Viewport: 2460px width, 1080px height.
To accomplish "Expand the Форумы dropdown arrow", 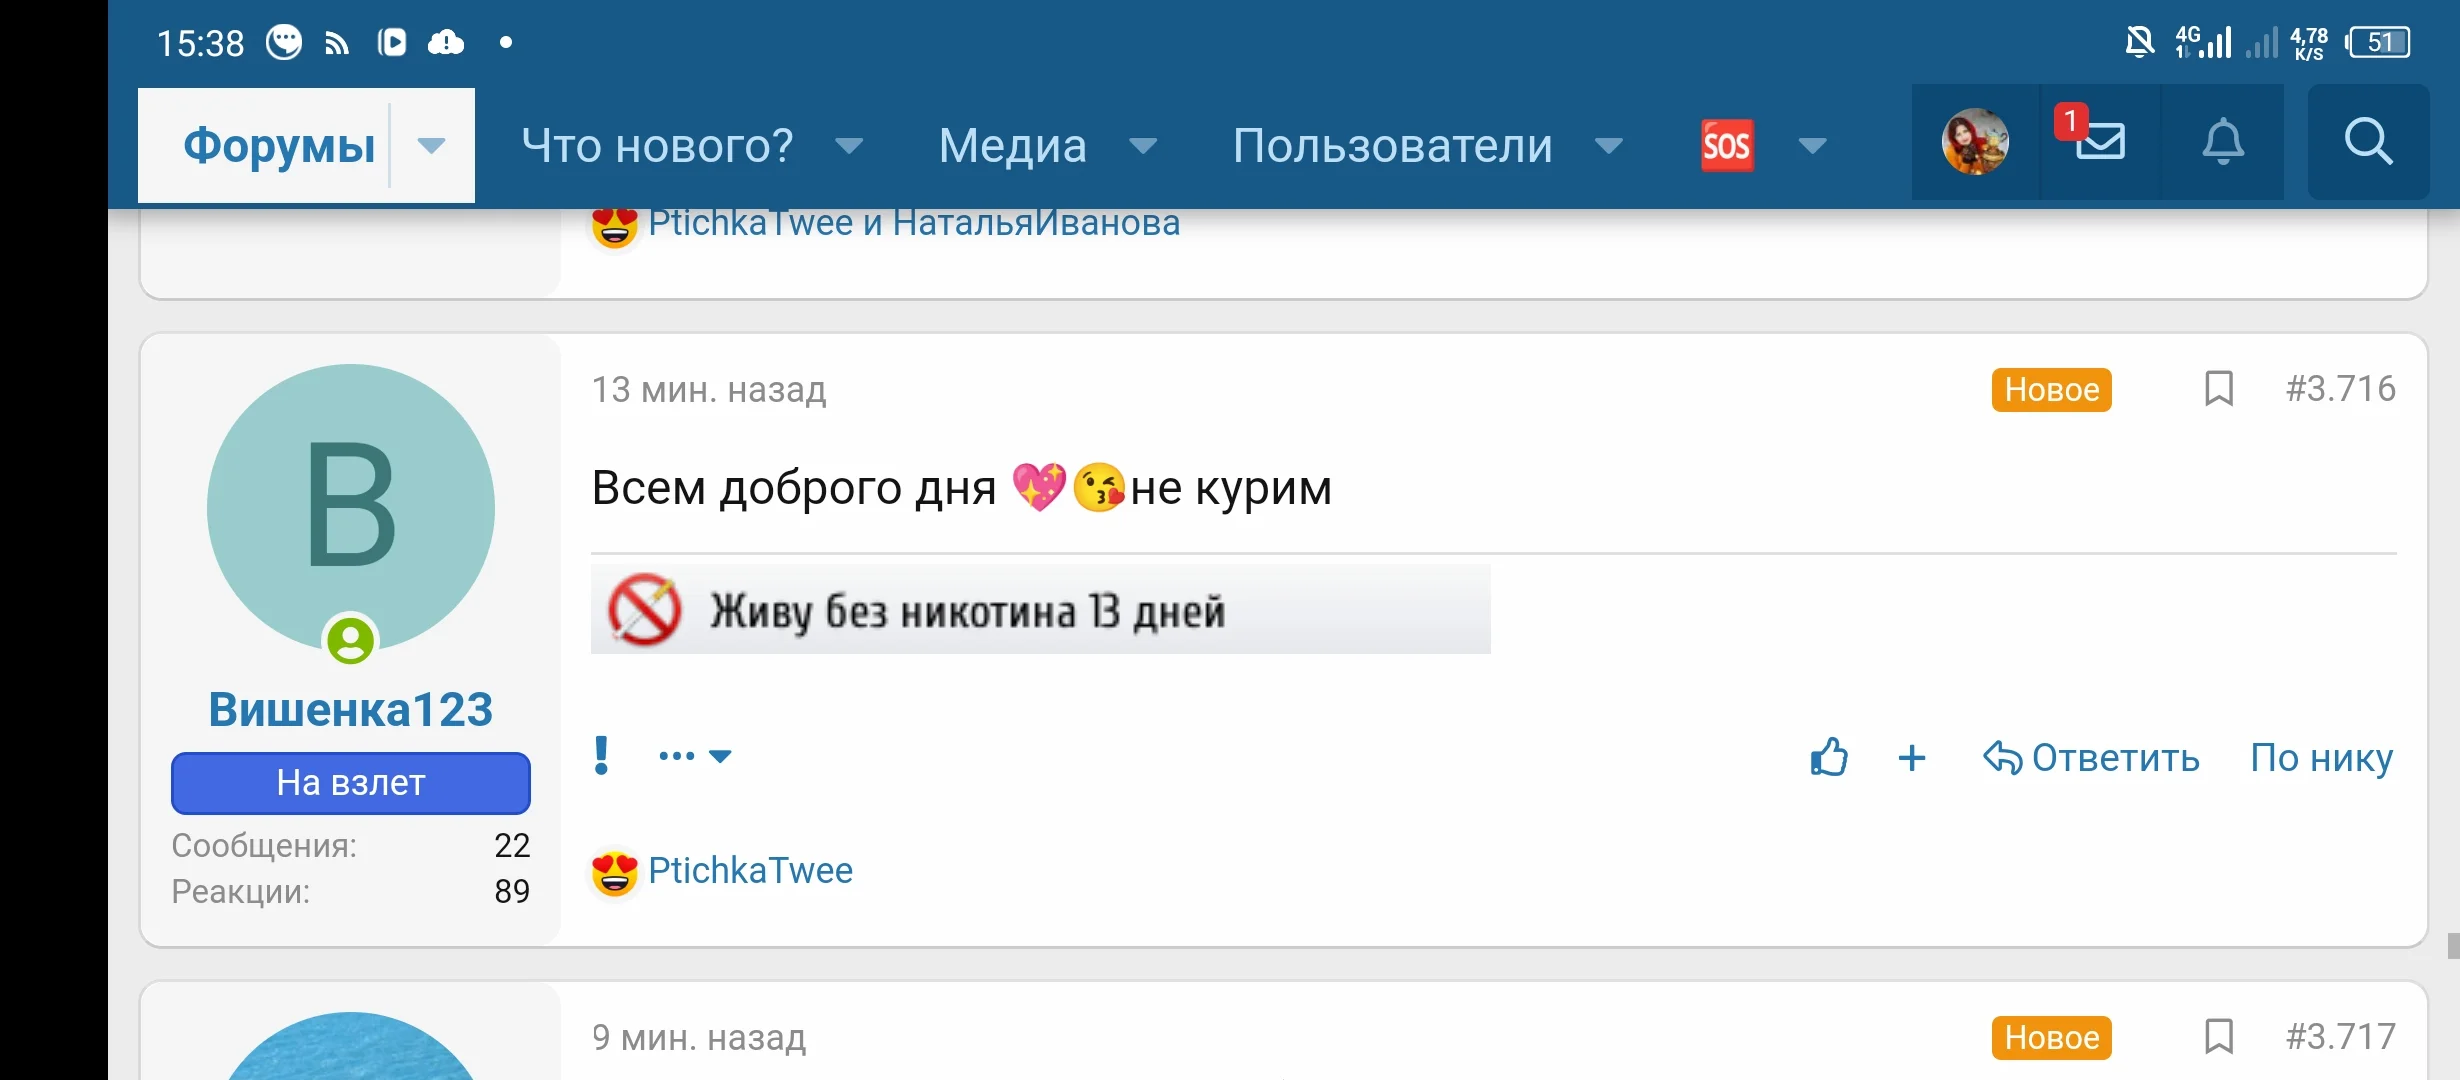I will pos(431,146).
